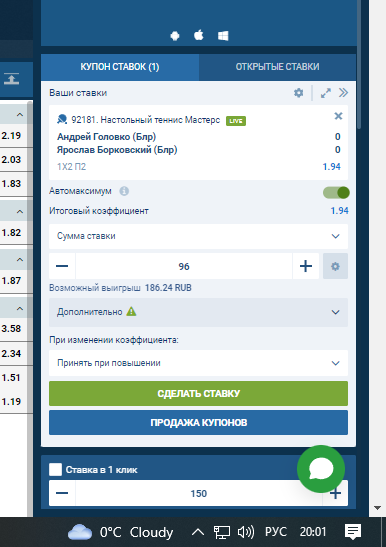Expand the Дополнительно section
The height and width of the screenshot is (547, 386).
[x=198, y=312]
